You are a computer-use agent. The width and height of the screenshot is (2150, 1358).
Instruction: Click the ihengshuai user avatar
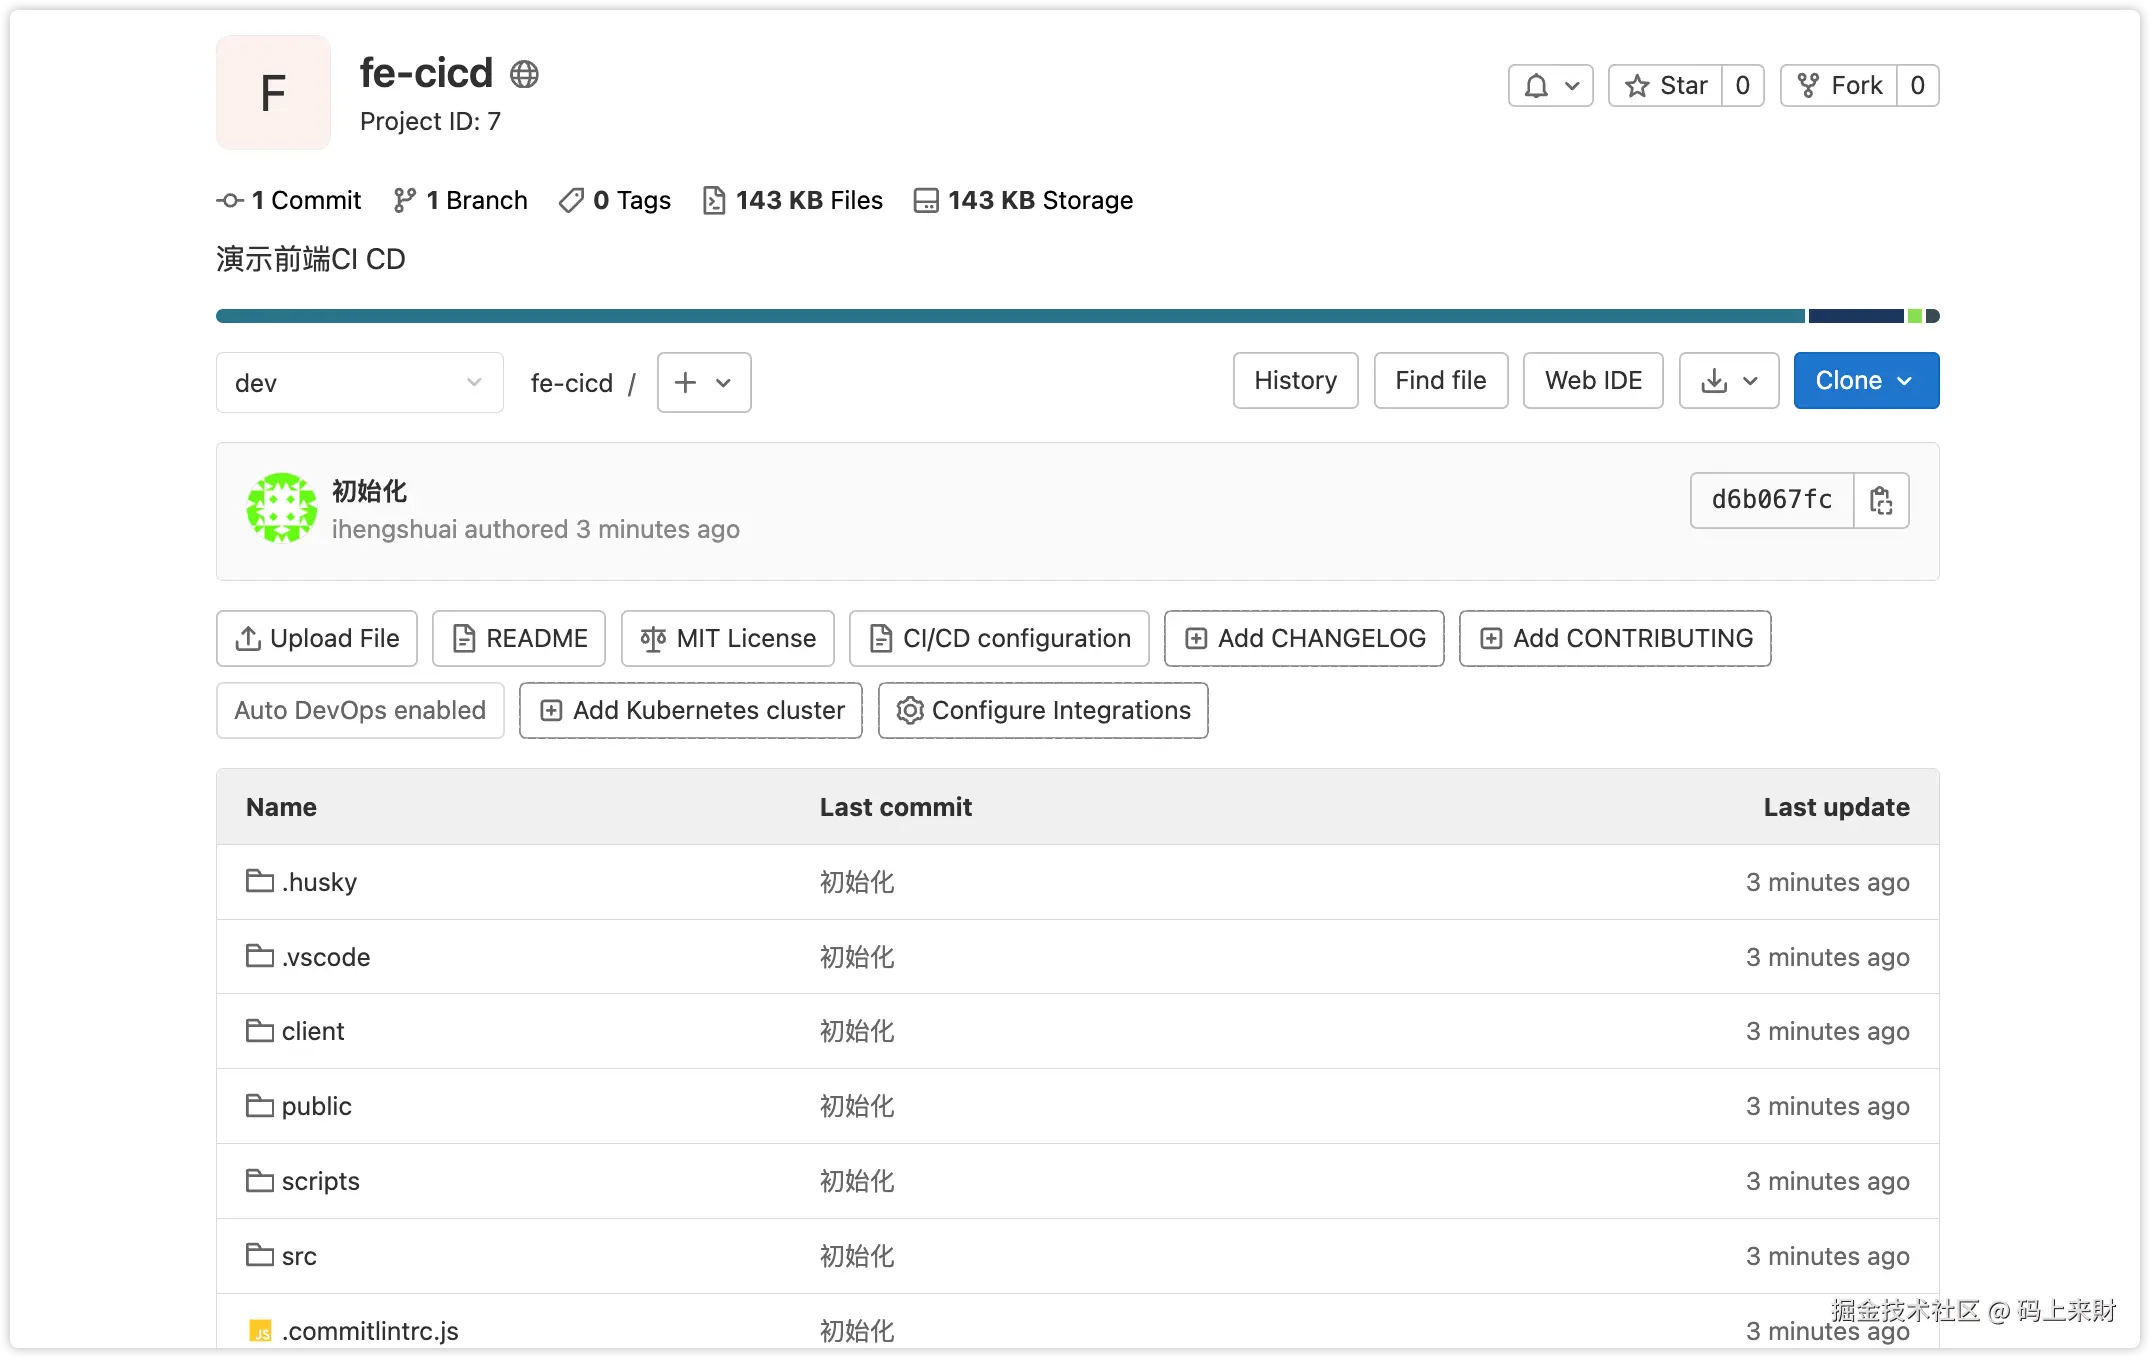pos(282,508)
